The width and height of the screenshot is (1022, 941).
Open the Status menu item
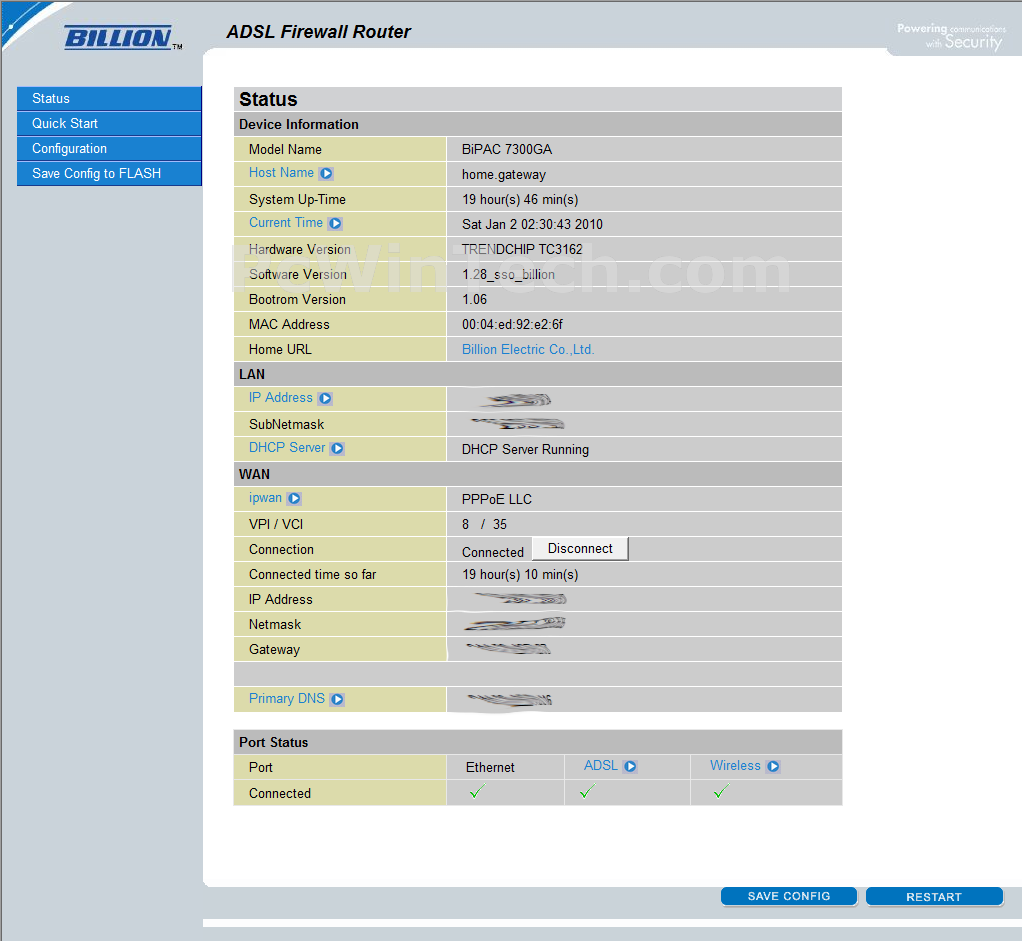(x=110, y=98)
